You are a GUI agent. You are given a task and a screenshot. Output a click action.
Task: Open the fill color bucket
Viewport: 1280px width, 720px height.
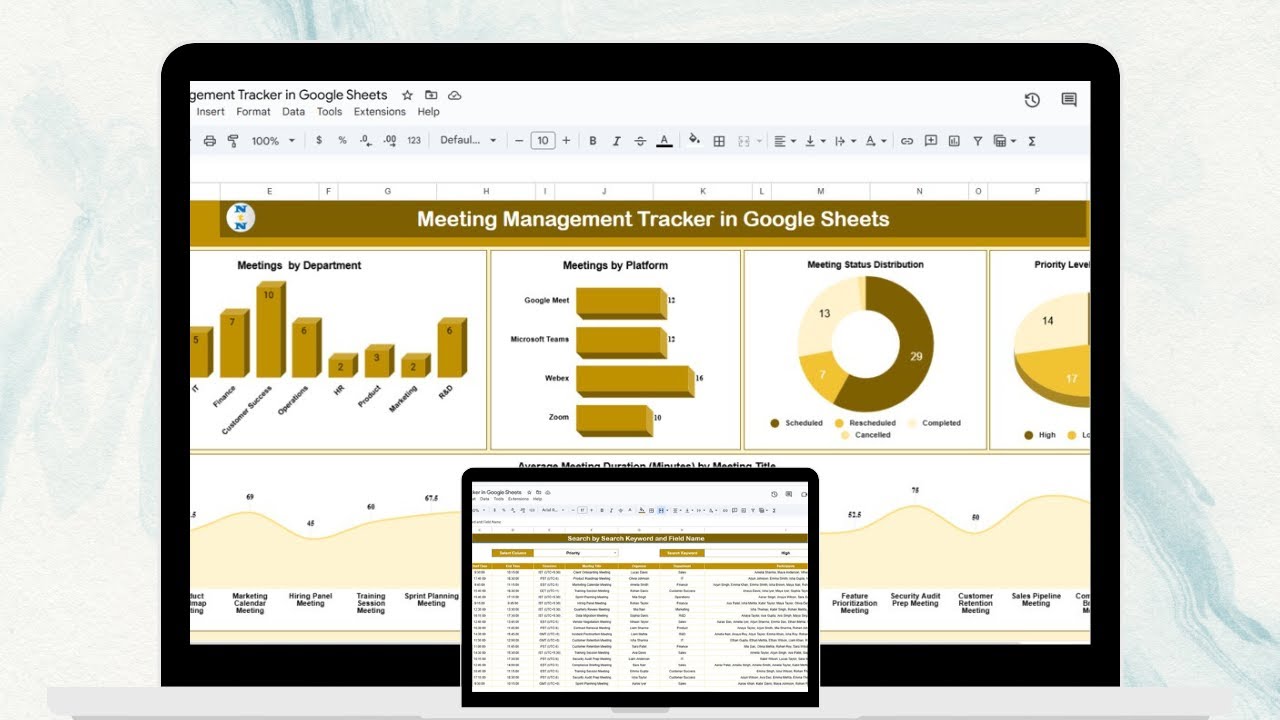click(695, 141)
